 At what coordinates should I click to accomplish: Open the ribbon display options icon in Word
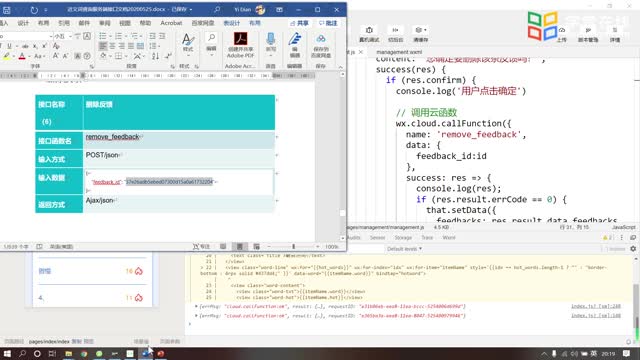point(279,9)
